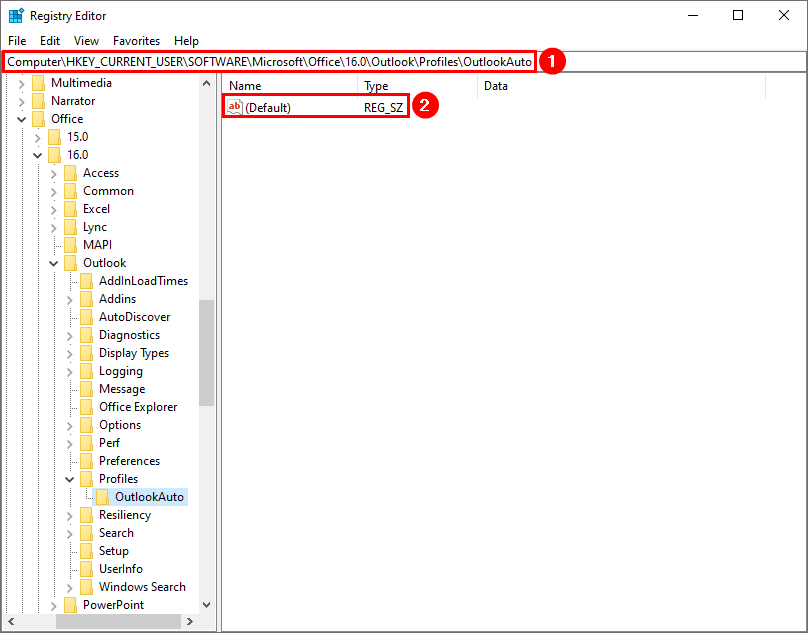The height and width of the screenshot is (633, 808).
Task: Open the File menu
Action: pyautogui.click(x=17, y=41)
